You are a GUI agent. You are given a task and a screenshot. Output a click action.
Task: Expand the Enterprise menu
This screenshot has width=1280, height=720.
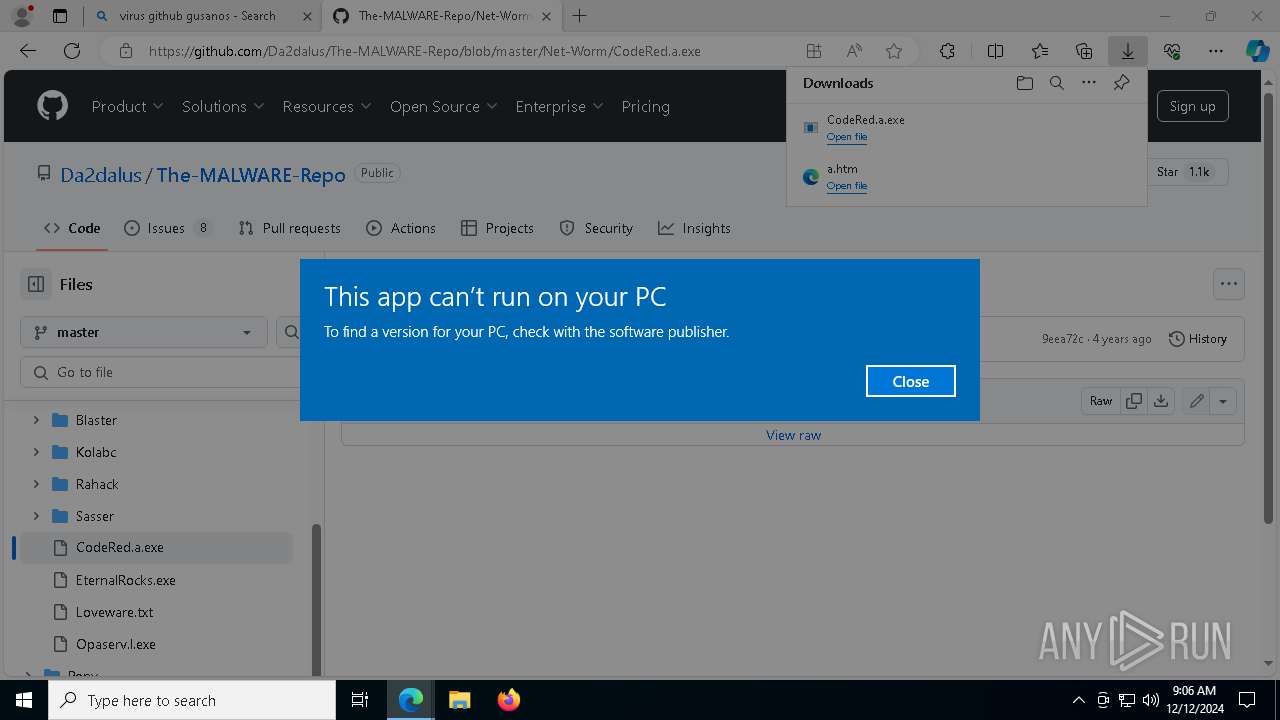(x=560, y=106)
